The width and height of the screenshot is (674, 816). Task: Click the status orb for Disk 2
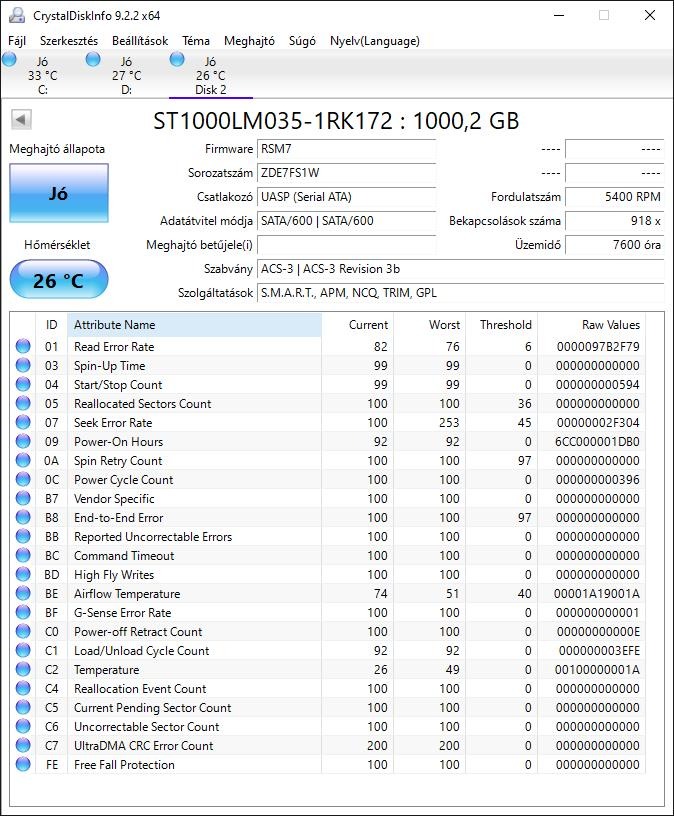(x=177, y=59)
